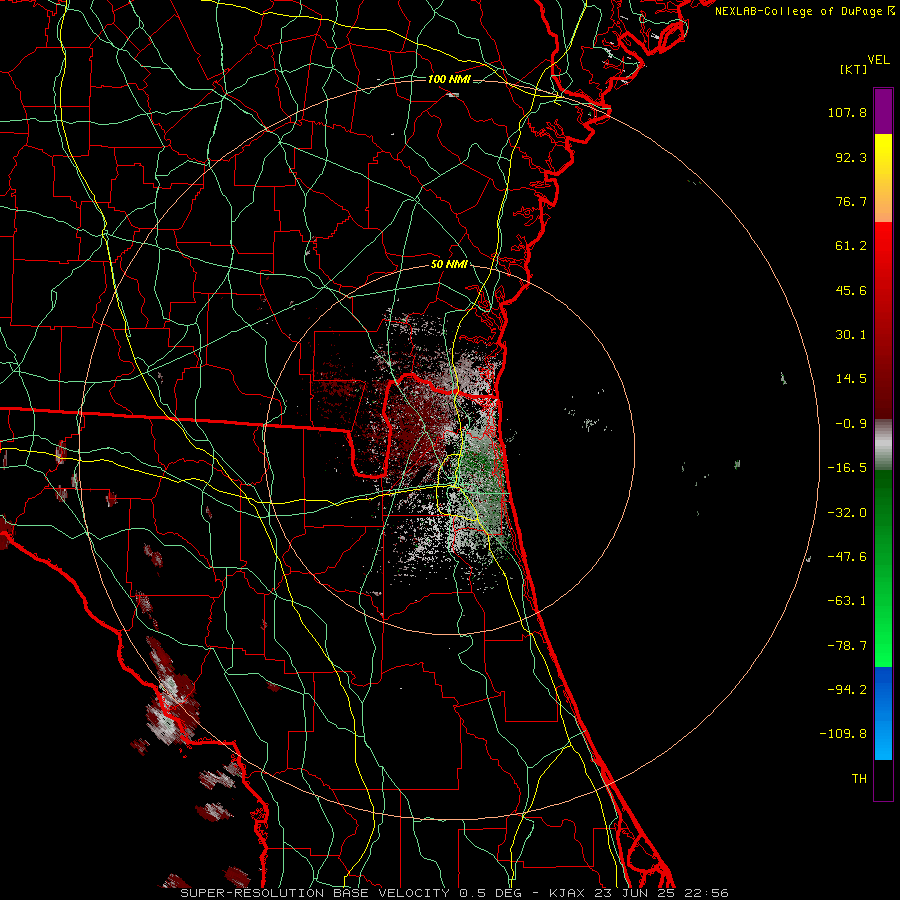Click the purple segment of velocity color bar
This screenshot has width=900, height=900.
coord(883,111)
